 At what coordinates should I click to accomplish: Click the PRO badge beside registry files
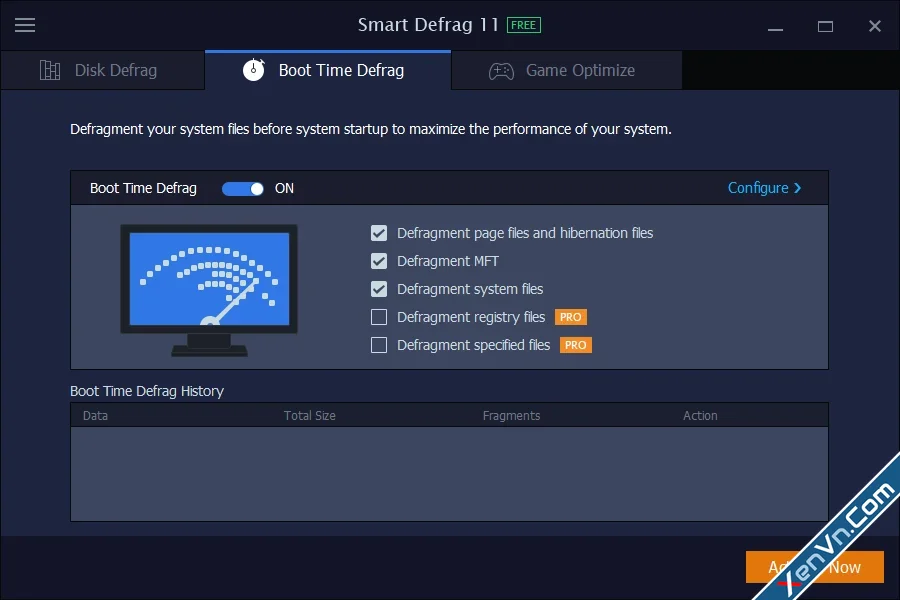(571, 317)
